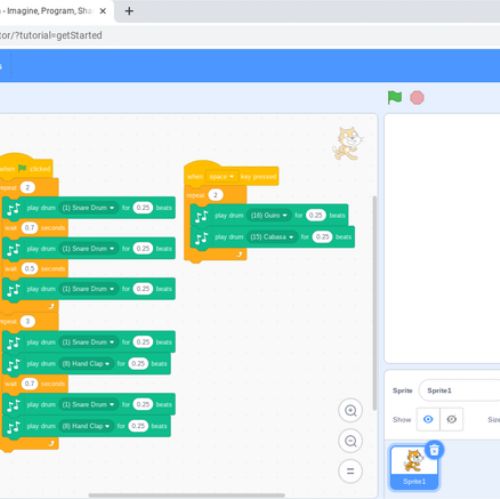Viewport: 500px width, 499px height.
Task: Reset workspace zoom with the equals button
Action: pos(350,471)
